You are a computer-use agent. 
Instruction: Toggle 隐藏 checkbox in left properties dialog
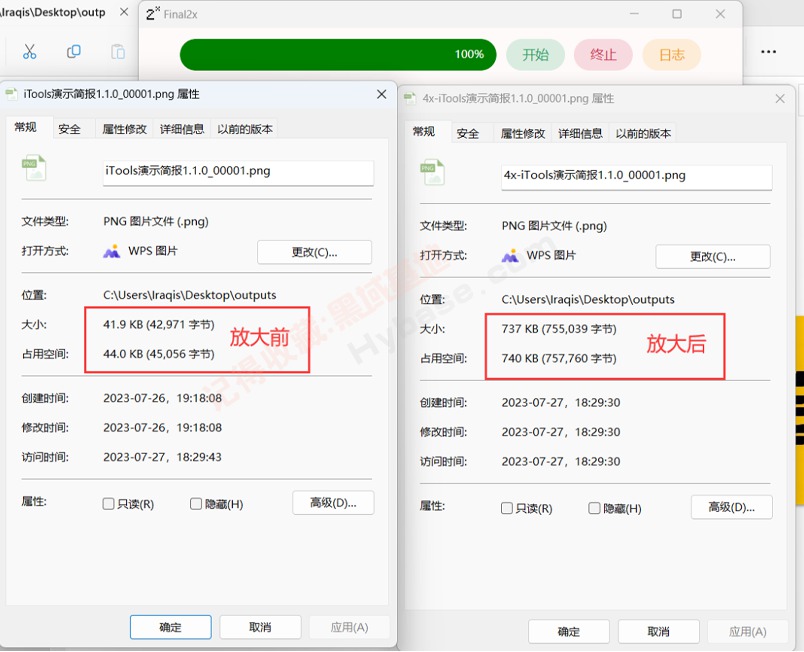(196, 504)
